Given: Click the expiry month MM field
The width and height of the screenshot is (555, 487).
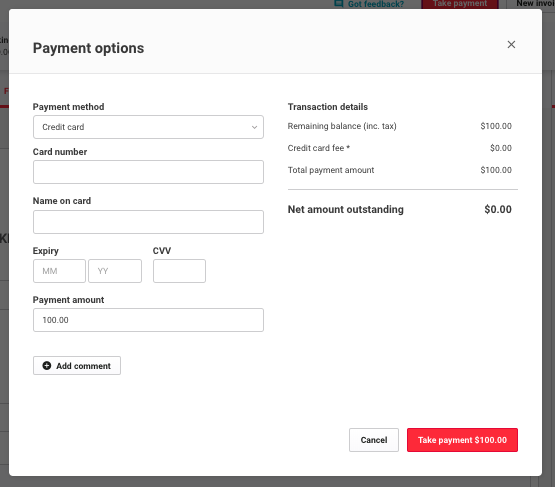Looking at the screenshot, I should [59, 271].
